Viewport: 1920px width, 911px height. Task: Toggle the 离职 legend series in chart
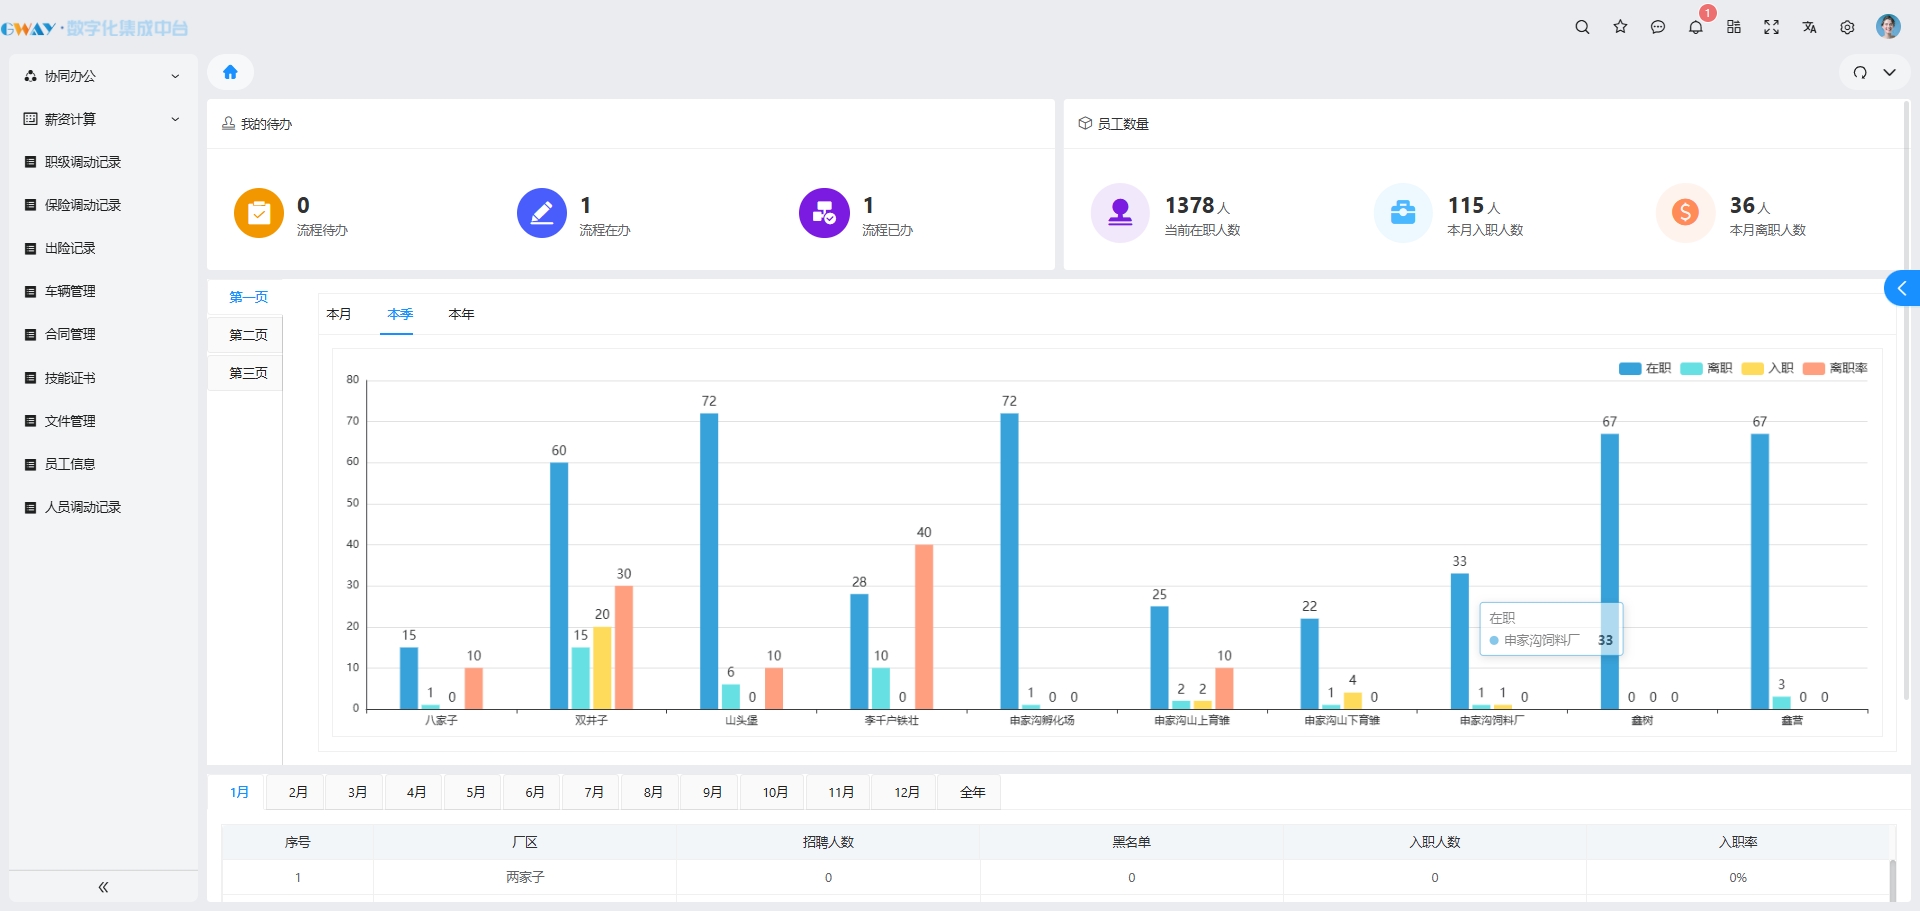tap(1706, 368)
